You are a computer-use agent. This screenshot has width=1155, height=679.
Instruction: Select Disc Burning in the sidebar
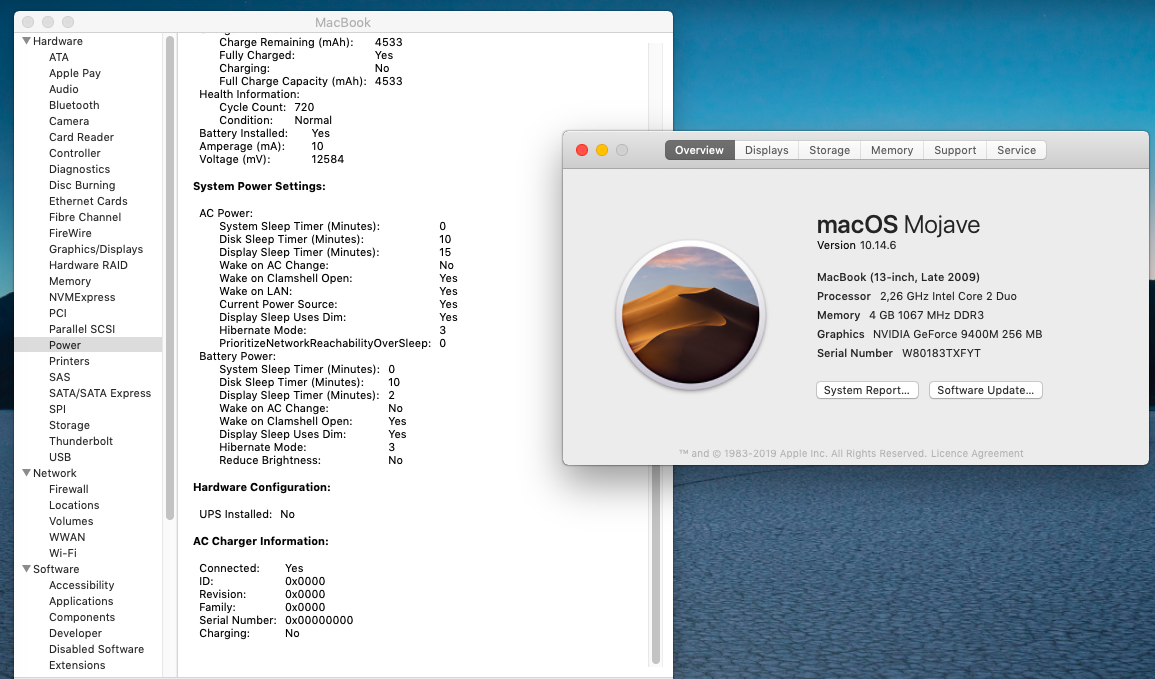point(82,185)
